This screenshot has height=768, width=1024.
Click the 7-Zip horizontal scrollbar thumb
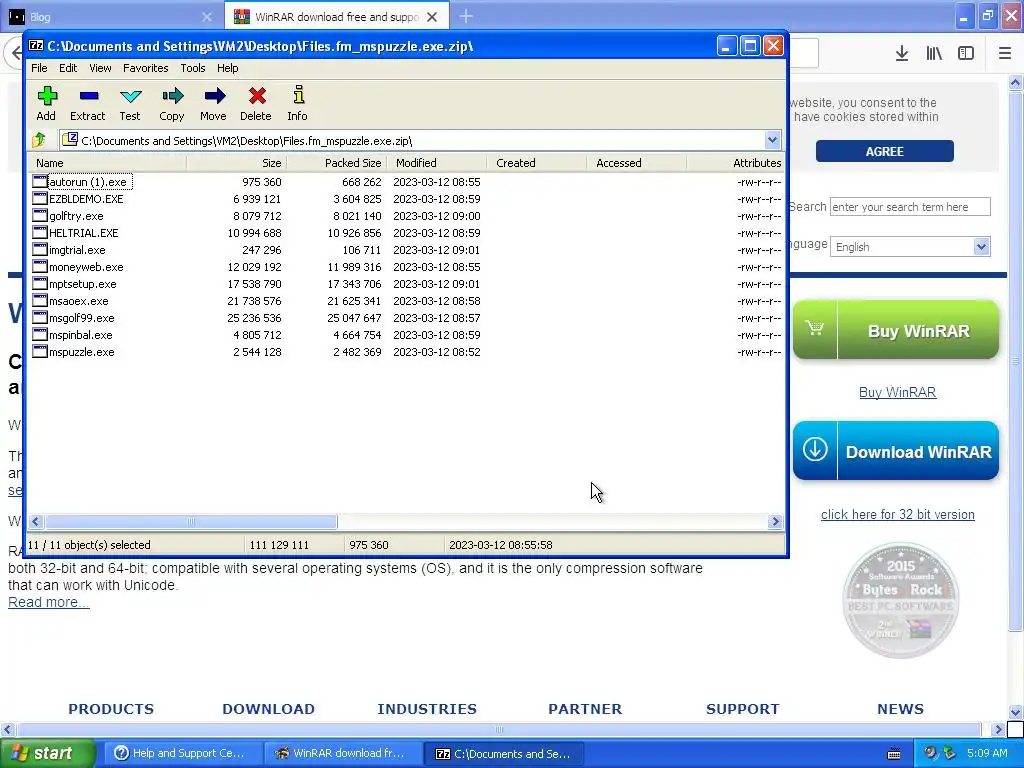(x=191, y=521)
